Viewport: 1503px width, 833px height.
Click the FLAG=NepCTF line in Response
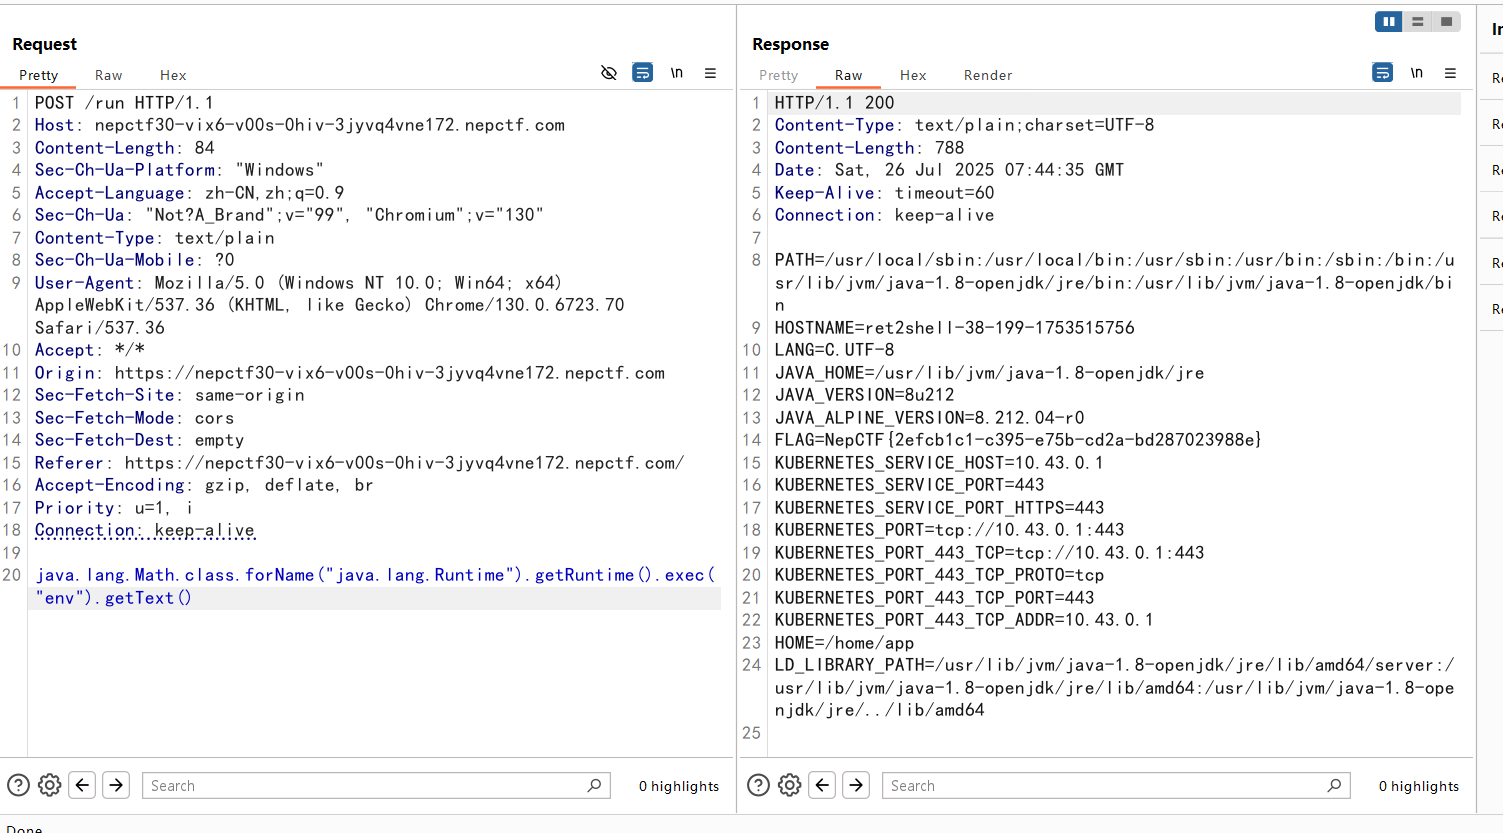coord(1018,440)
